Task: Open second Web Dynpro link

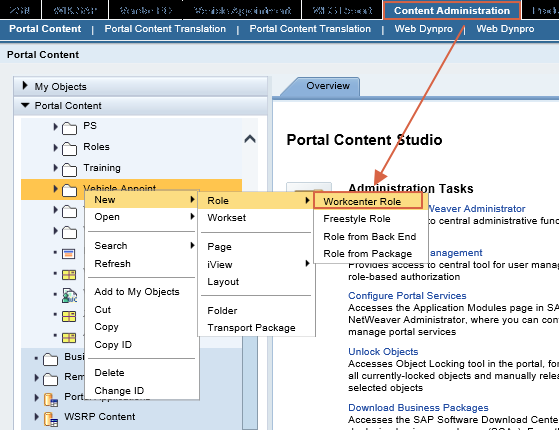Action: click(505, 29)
